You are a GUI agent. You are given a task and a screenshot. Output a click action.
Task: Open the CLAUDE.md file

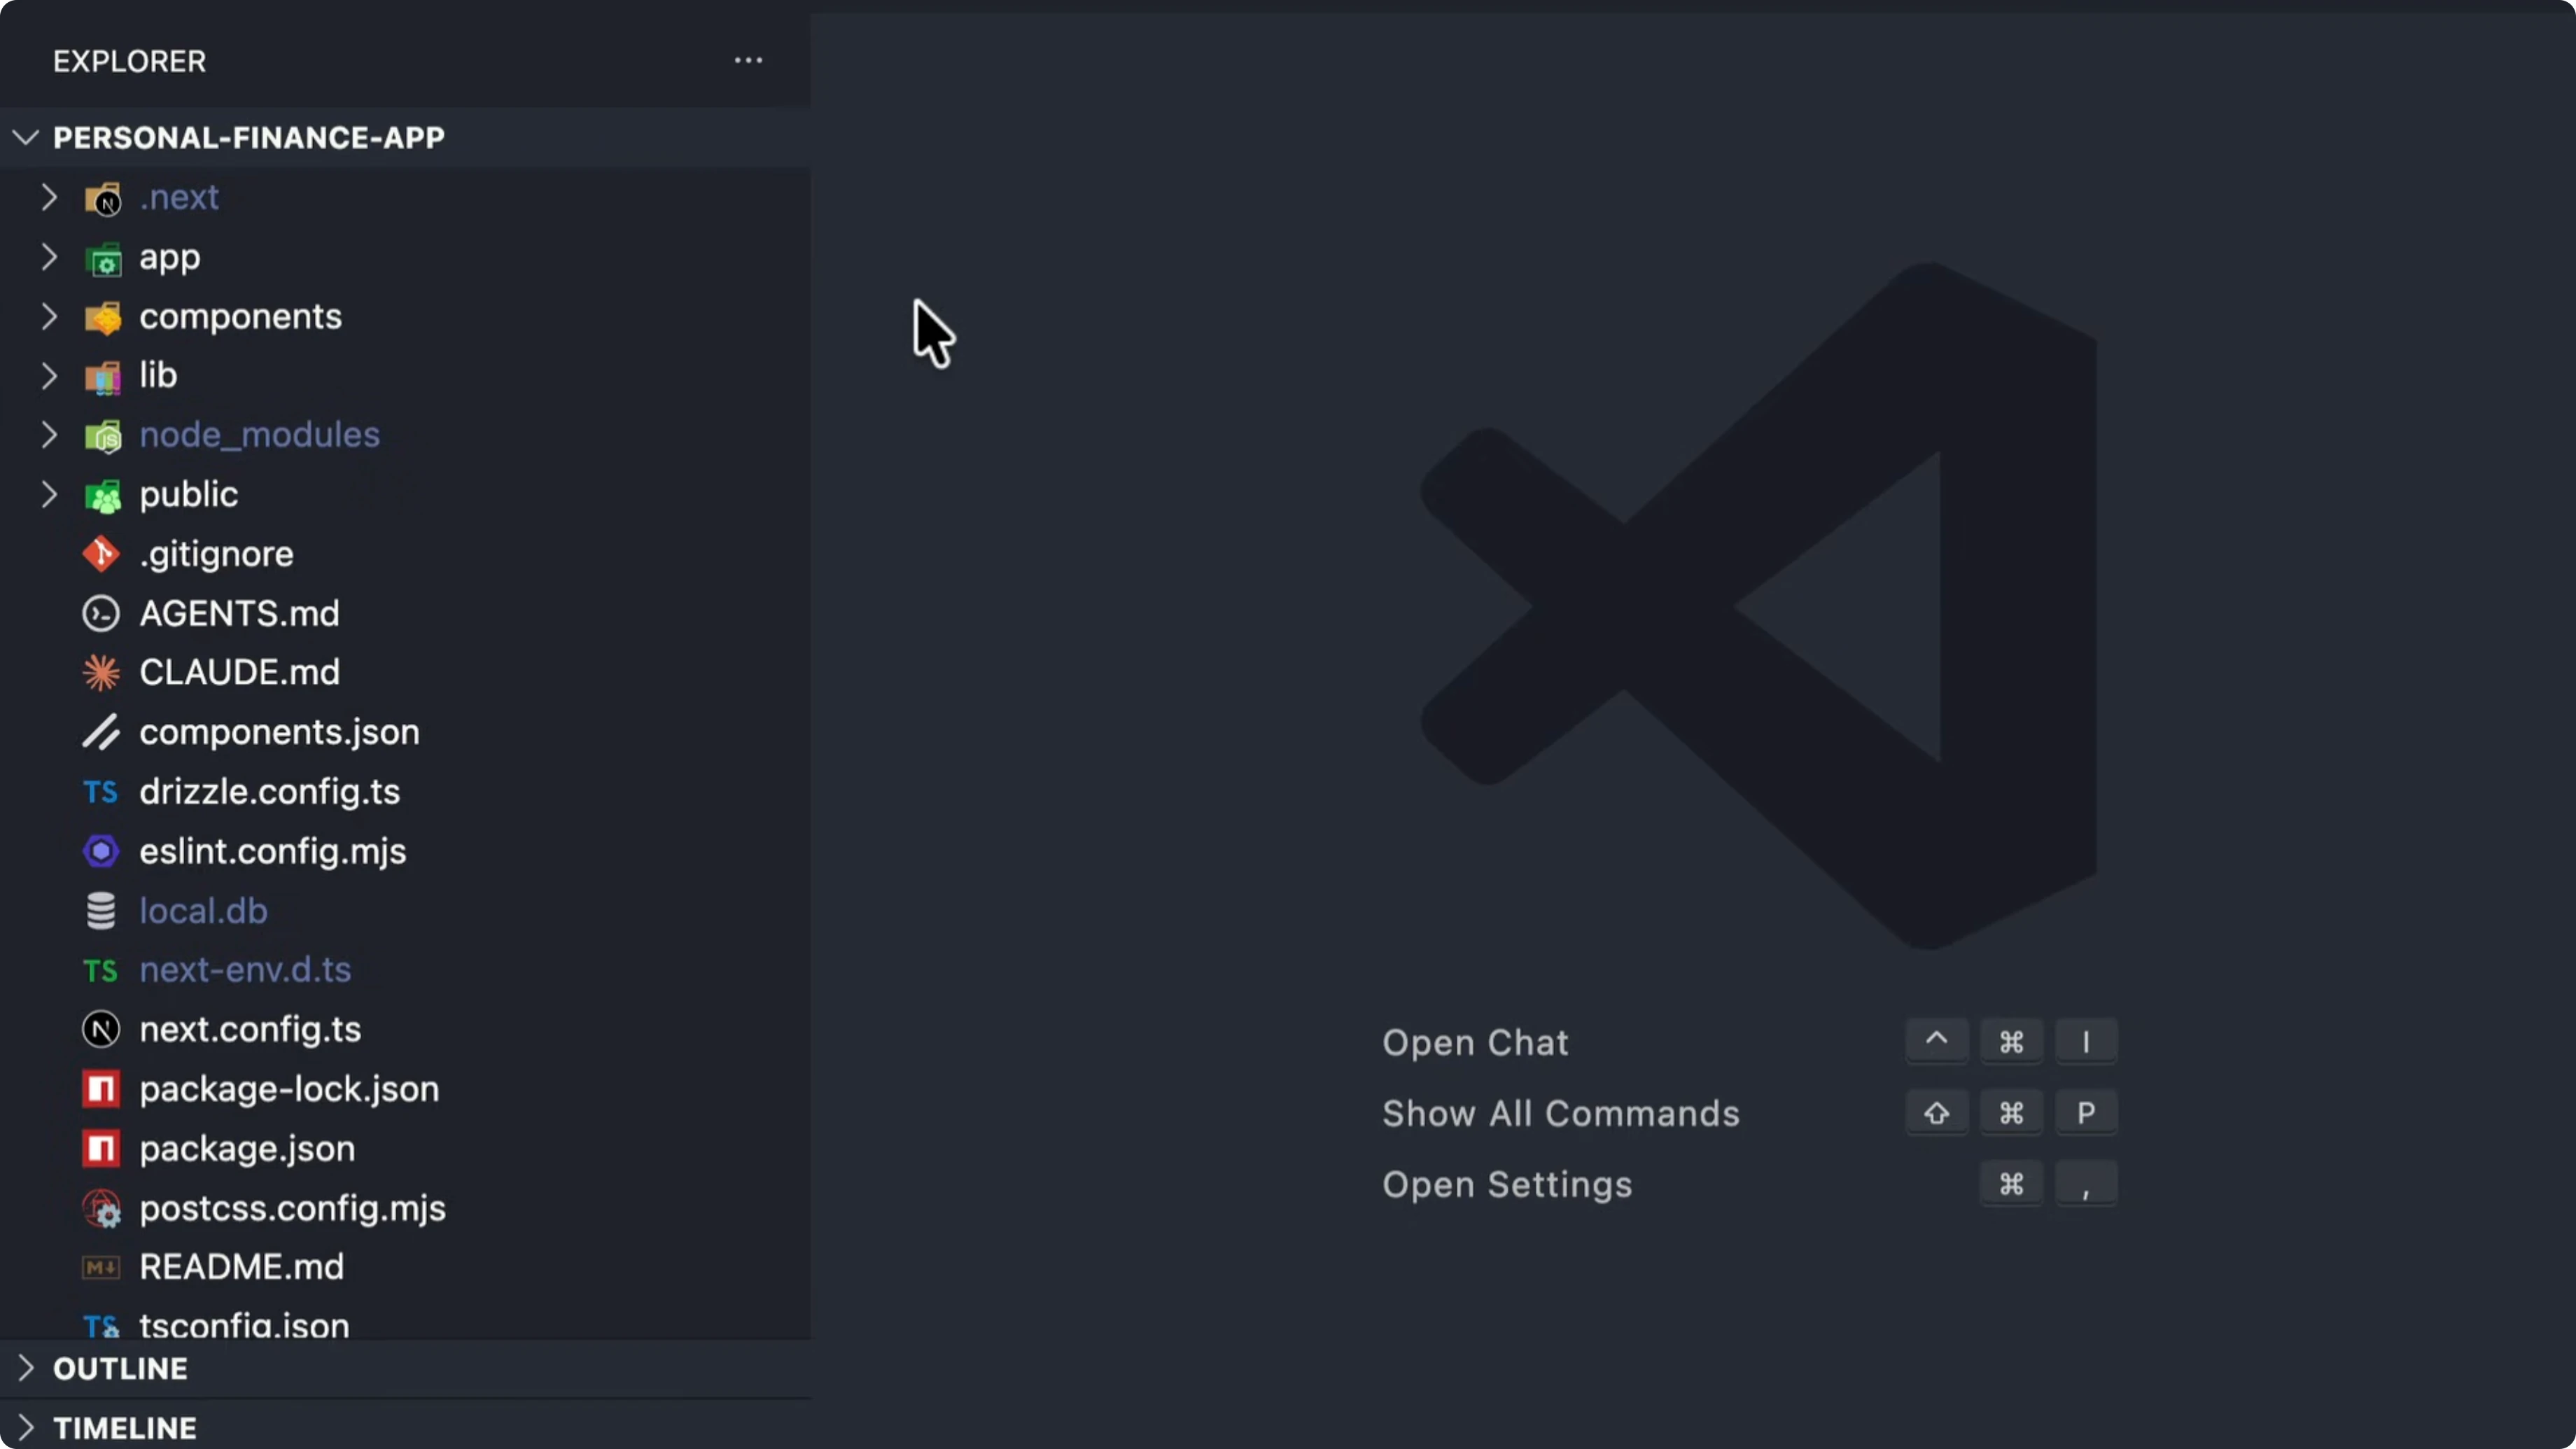(x=240, y=673)
